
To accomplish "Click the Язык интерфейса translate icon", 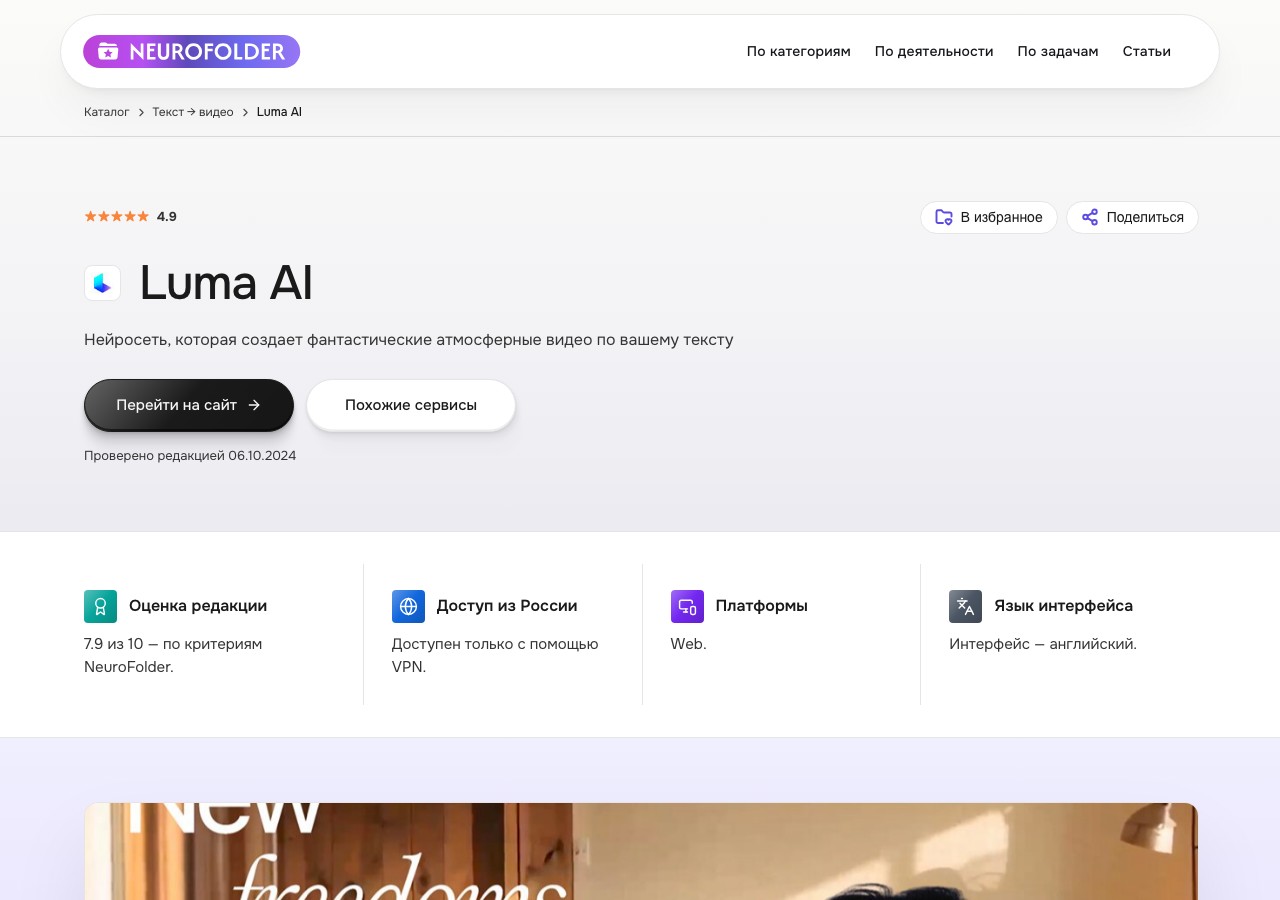I will coord(965,606).
